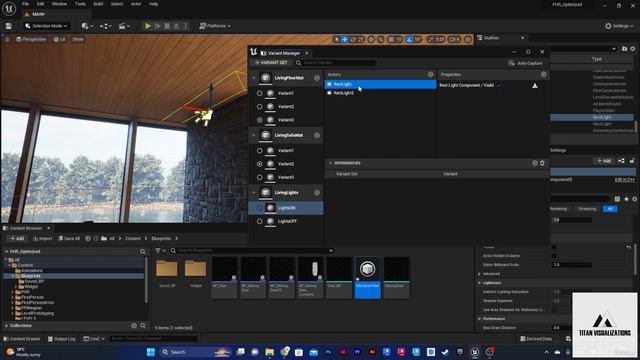
Task: Click the Perspective viewport button
Action: click(31, 40)
